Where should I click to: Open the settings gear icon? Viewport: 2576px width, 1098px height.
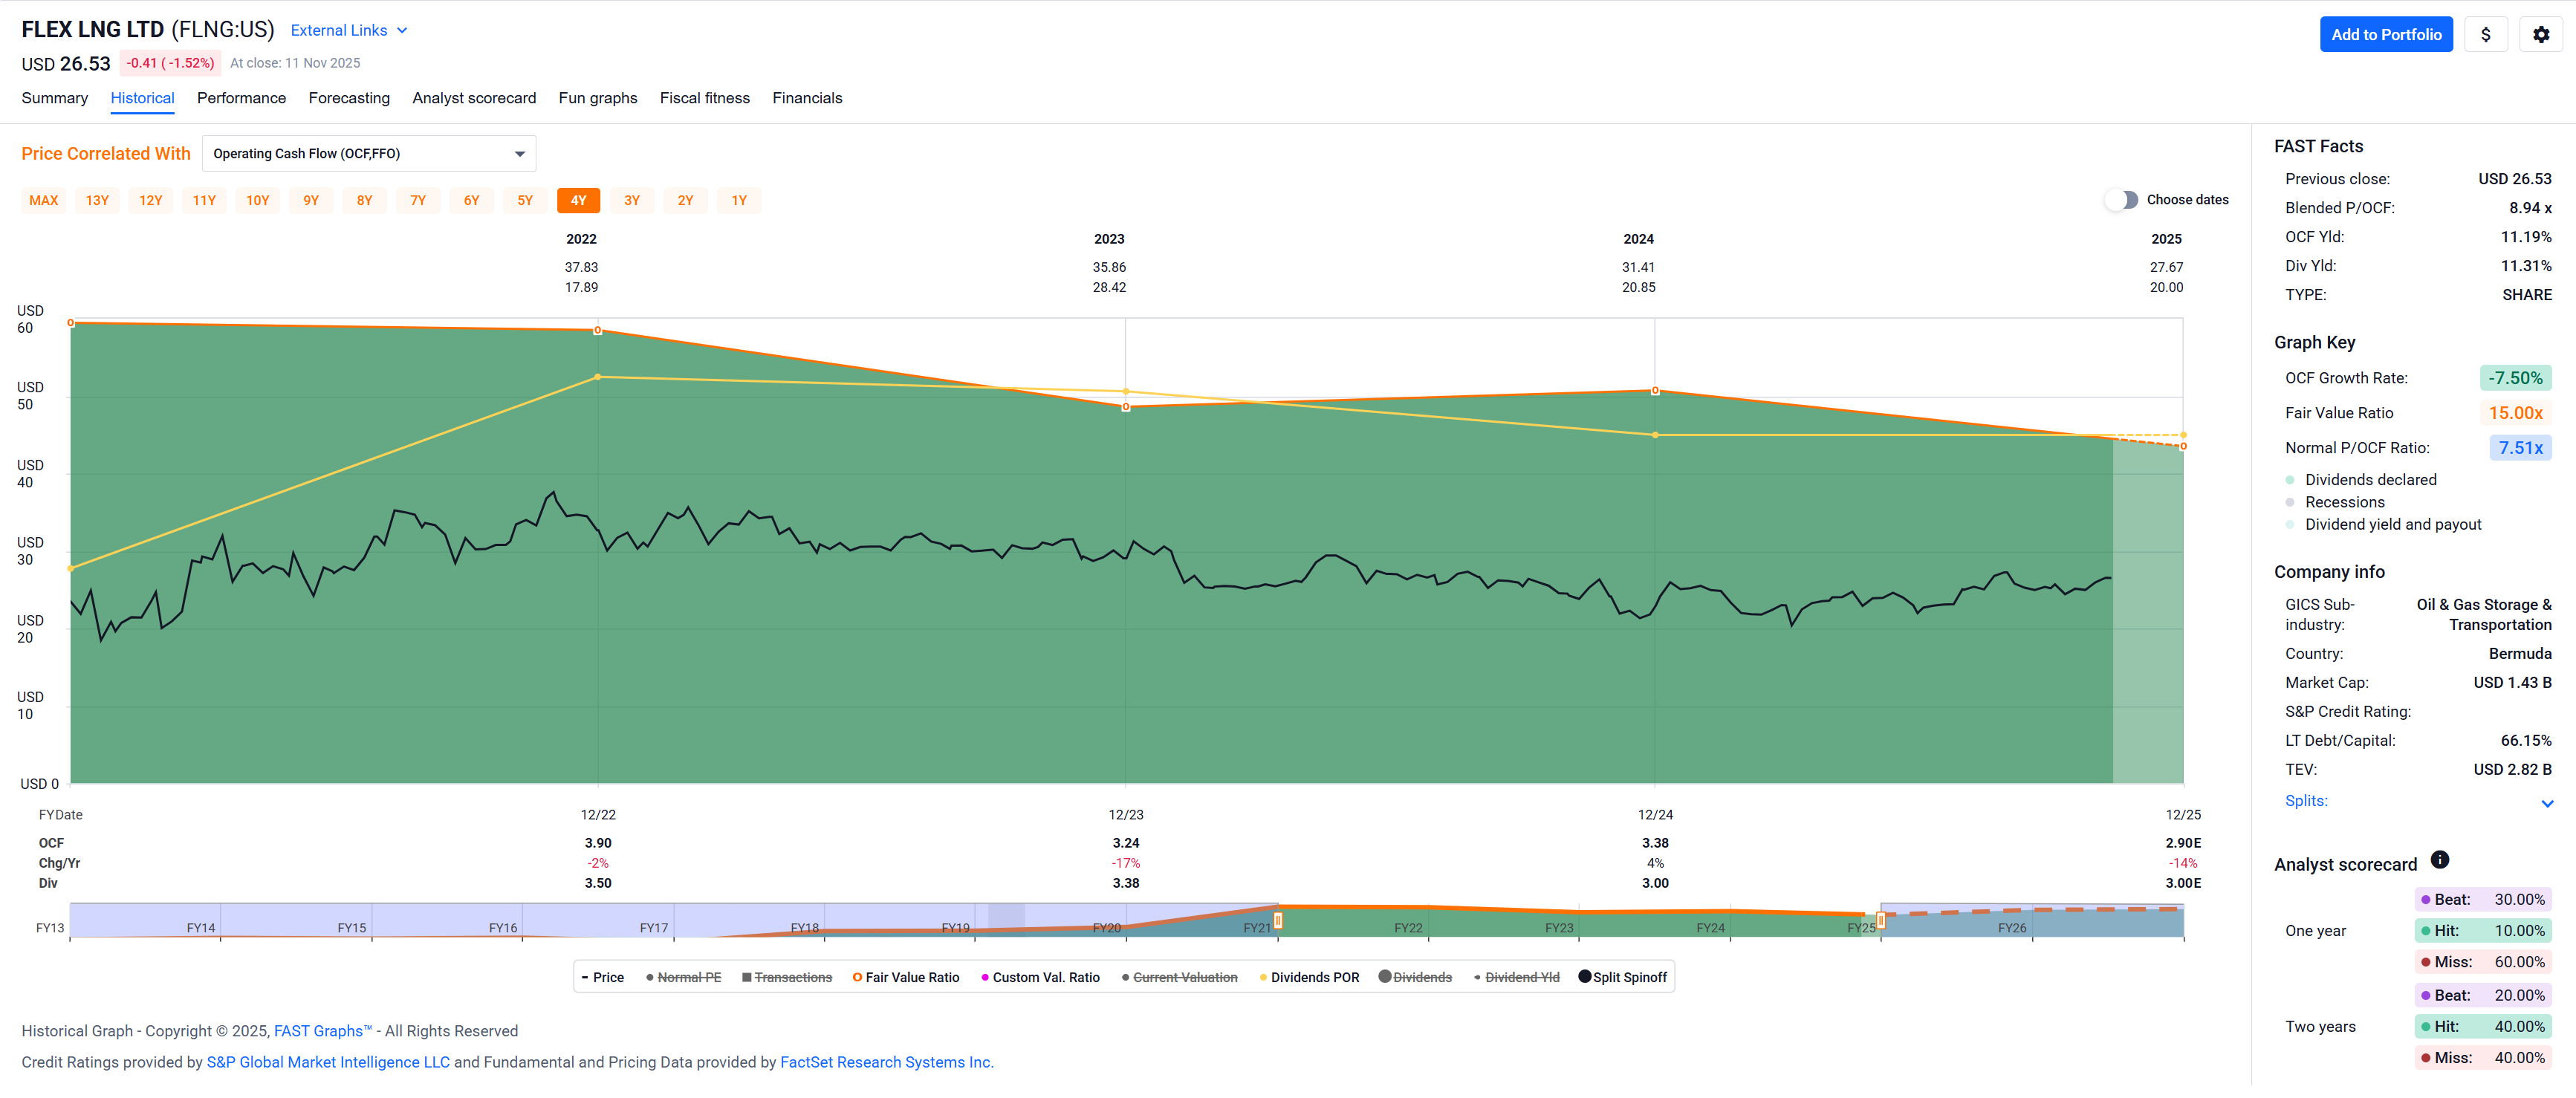point(2540,35)
